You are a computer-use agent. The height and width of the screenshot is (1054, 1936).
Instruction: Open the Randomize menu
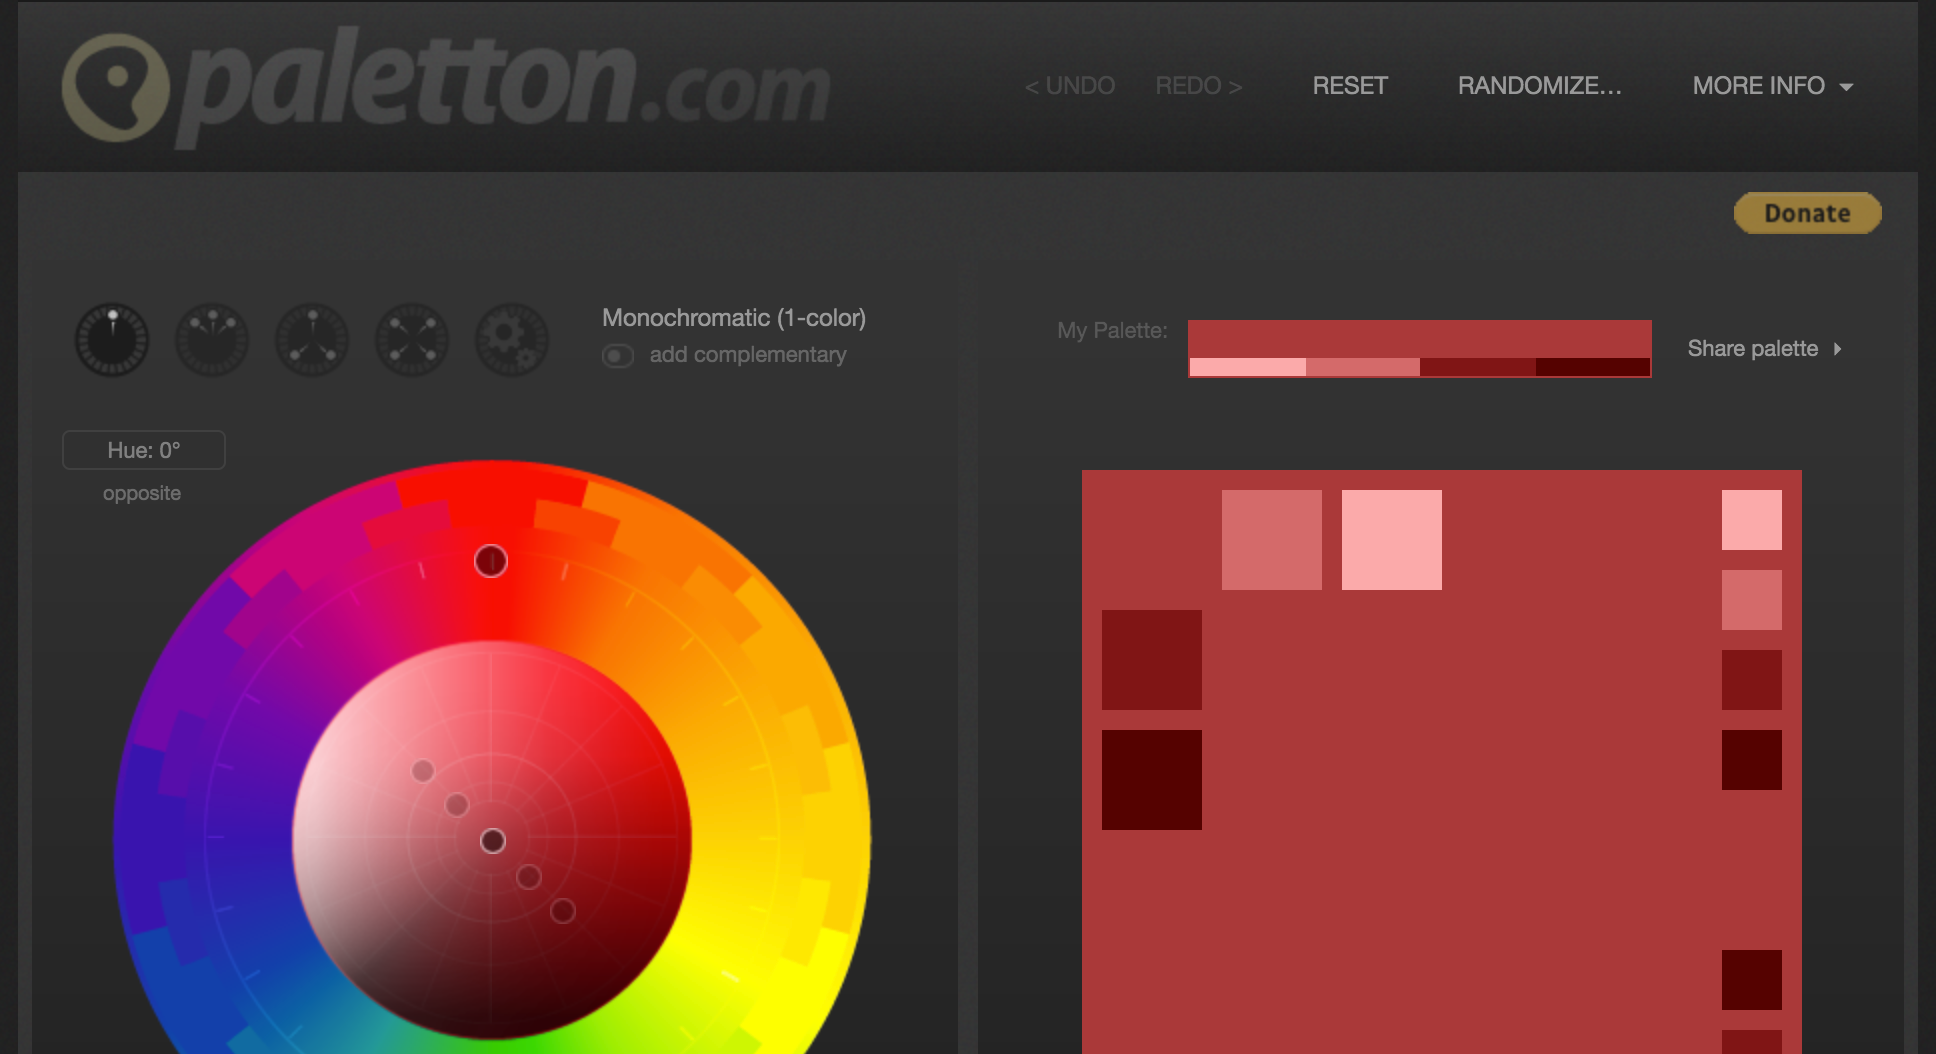click(1540, 86)
